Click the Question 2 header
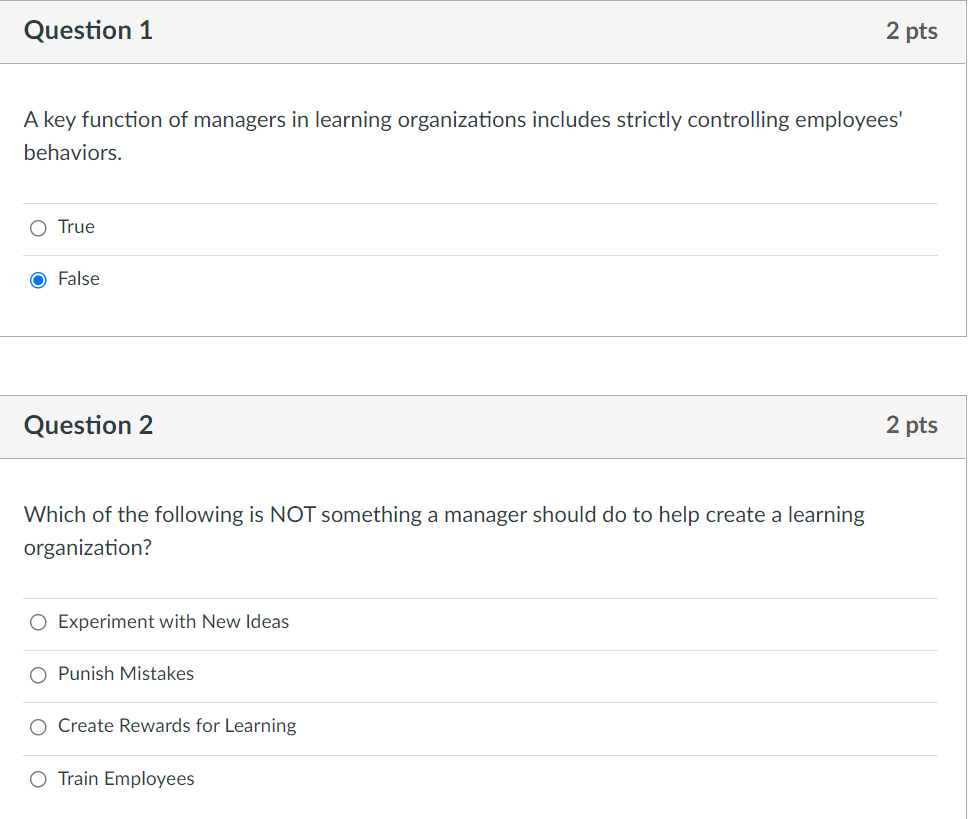 coord(88,425)
